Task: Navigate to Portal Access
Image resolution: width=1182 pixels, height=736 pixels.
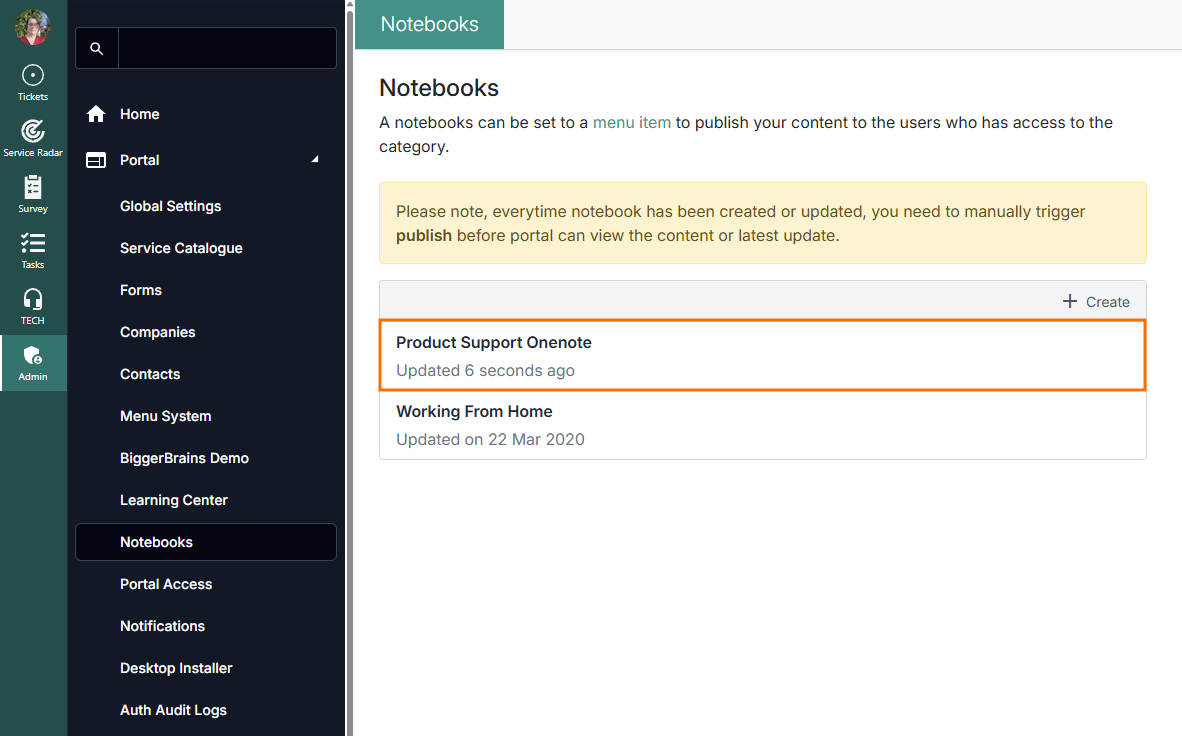Action: coord(166,584)
